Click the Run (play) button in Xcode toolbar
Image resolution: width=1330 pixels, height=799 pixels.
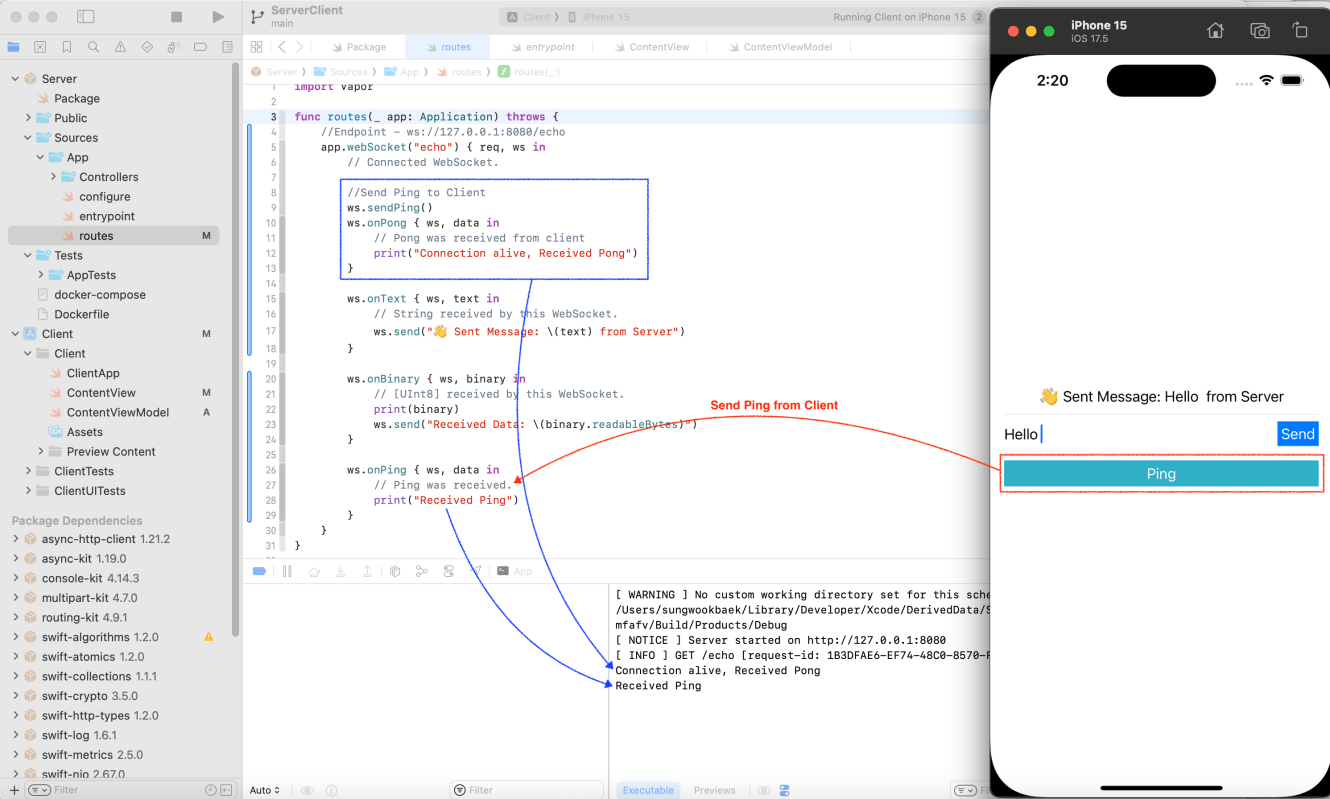coord(218,17)
